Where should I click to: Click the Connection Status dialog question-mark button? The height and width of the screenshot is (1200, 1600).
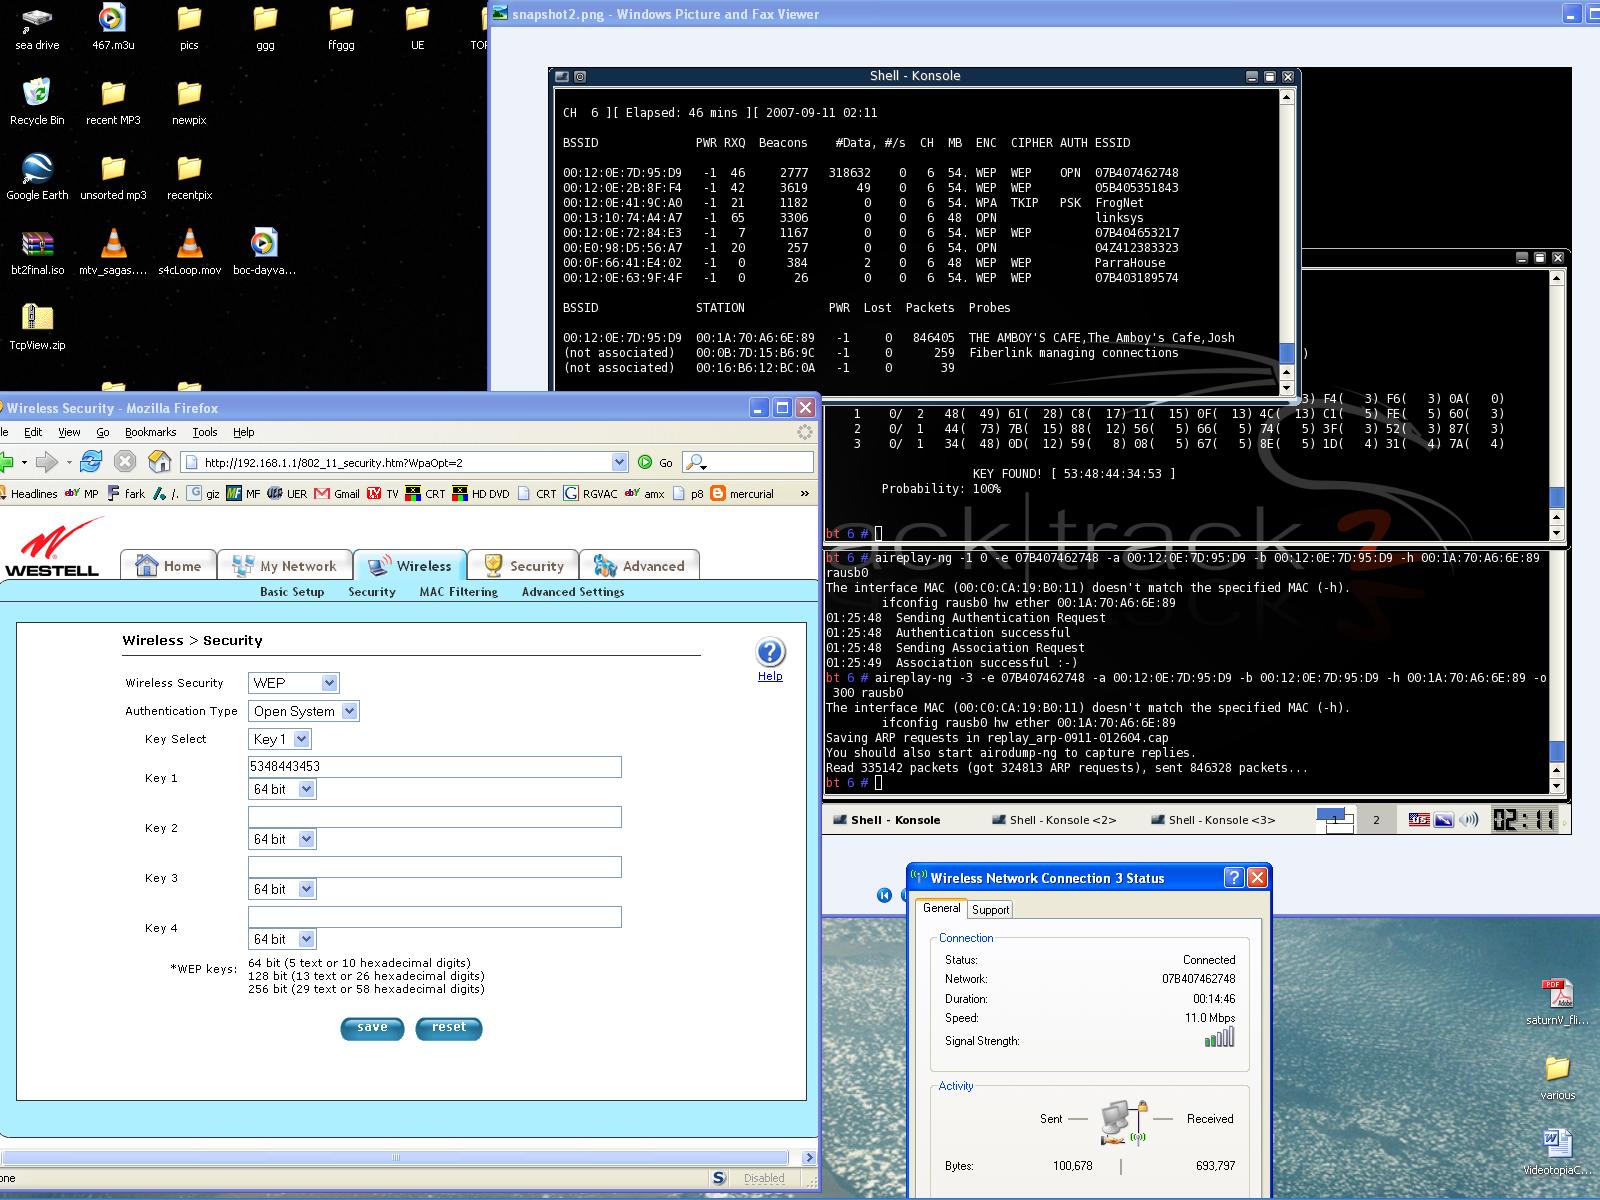pyautogui.click(x=1234, y=878)
